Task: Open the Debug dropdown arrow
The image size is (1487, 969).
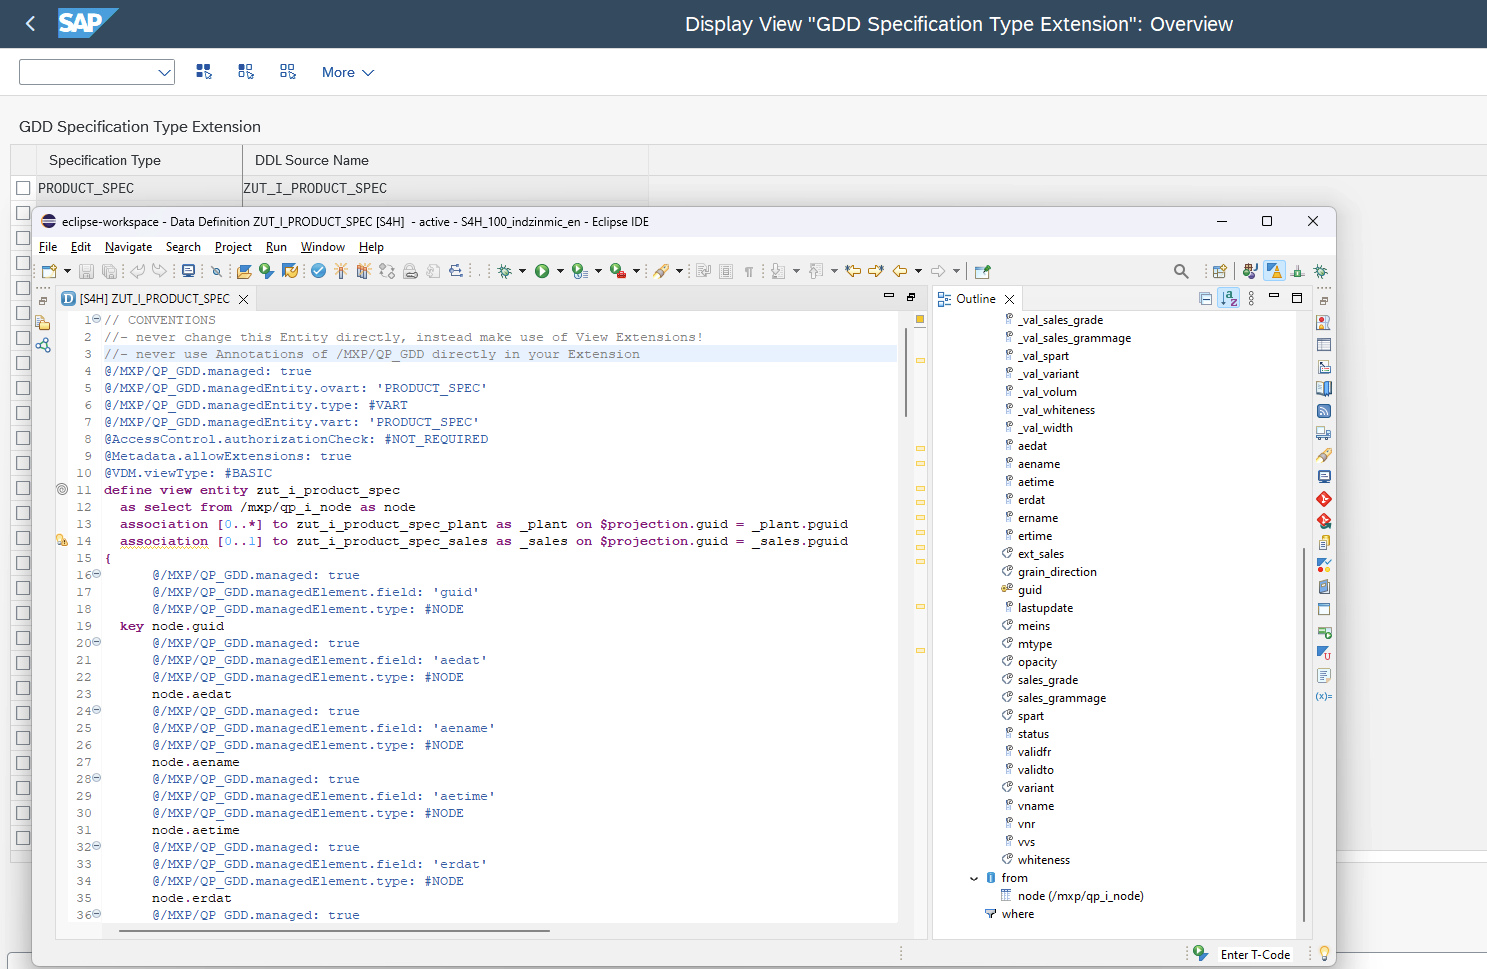Action: (522, 271)
